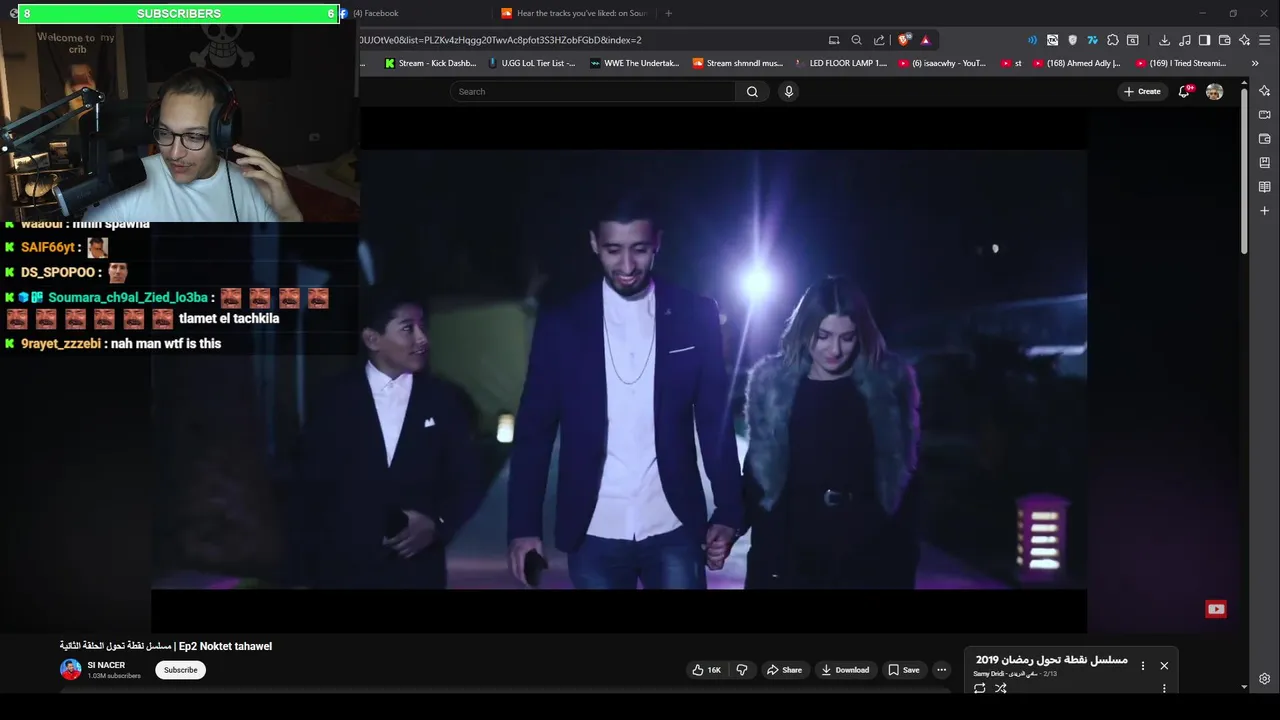Image resolution: width=1280 pixels, height=720 pixels.
Task: Click chat message 'nah man wtf is this'
Action: pyautogui.click(x=166, y=343)
